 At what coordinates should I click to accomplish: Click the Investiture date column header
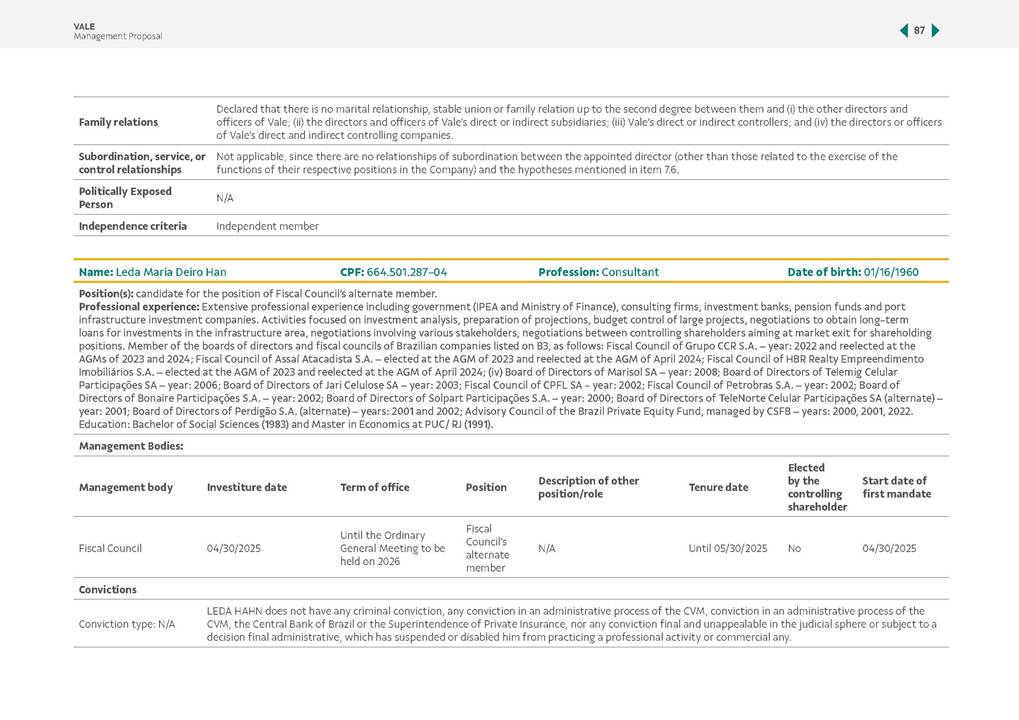tap(246, 488)
